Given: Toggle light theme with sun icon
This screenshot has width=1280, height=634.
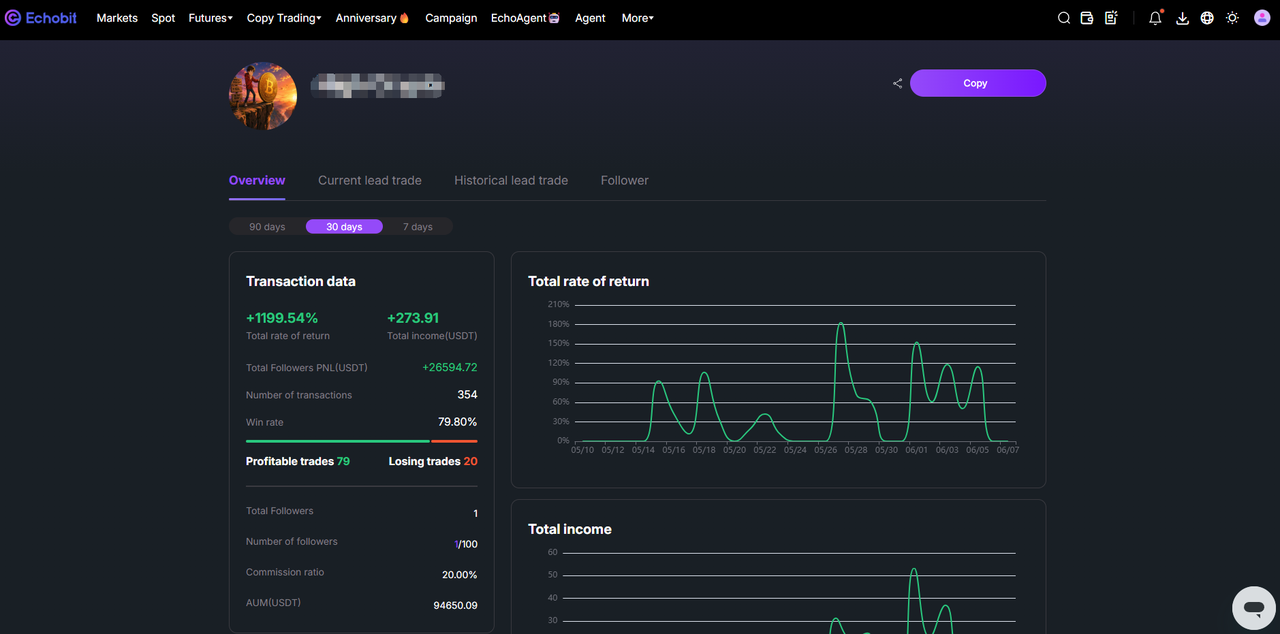Looking at the screenshot, I should click(x=1232, y=18).
